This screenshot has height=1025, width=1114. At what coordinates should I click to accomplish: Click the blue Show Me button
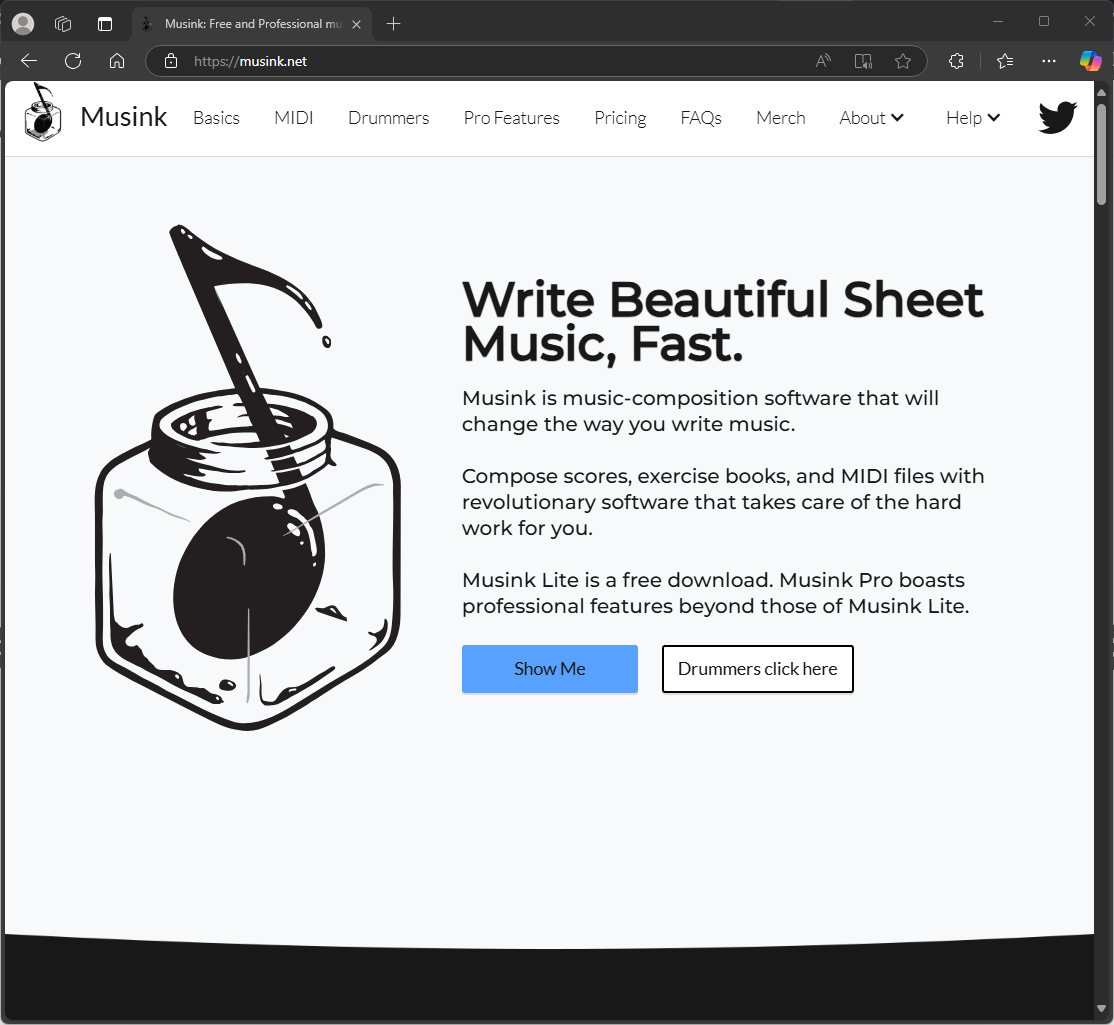pyautogui.click(x=549, y=669)
